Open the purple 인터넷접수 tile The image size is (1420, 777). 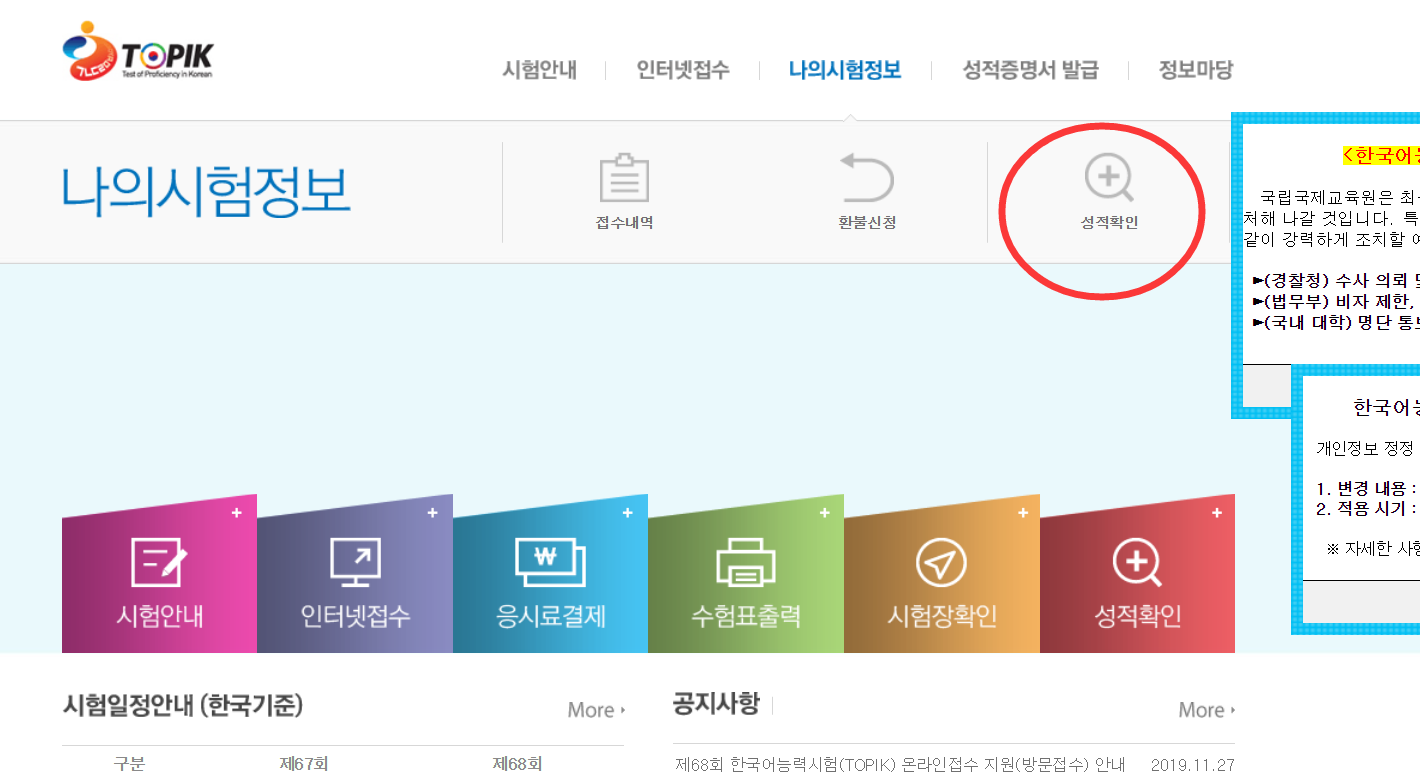point(355,580)
